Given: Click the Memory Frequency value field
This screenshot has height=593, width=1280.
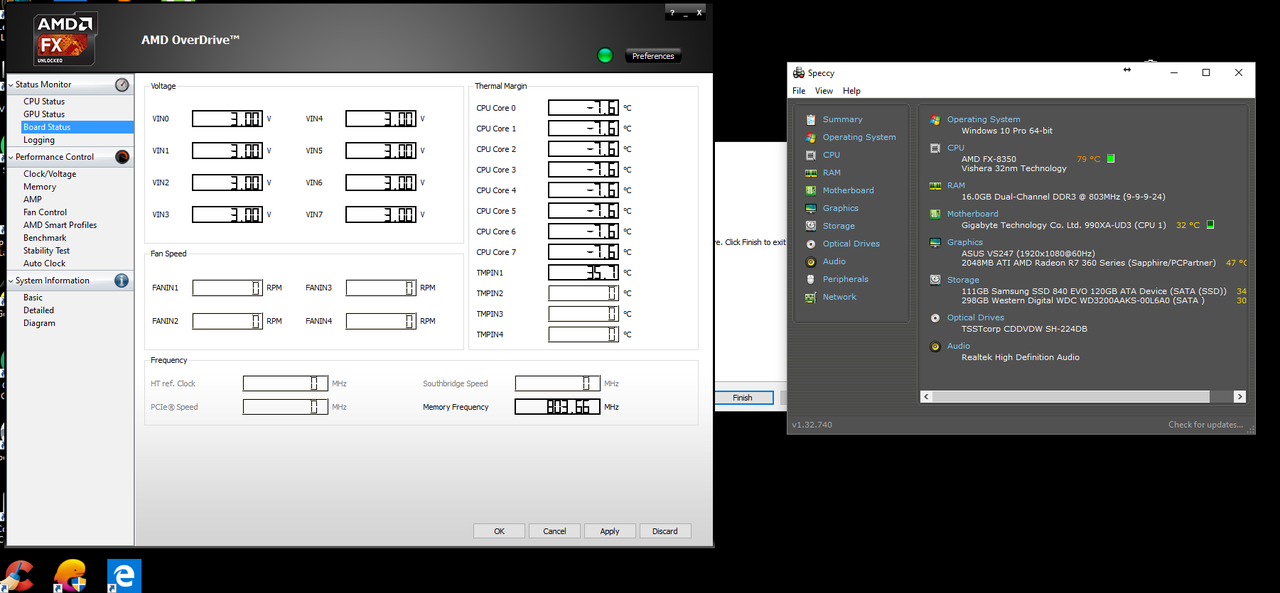Looking at the screenshot, I should pyautogui.click(x=558, y=407).
